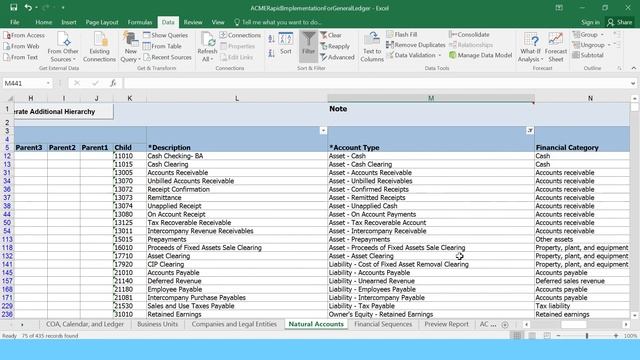Open the Formulas tab
The image size is (640, 360).
point(140,22)
